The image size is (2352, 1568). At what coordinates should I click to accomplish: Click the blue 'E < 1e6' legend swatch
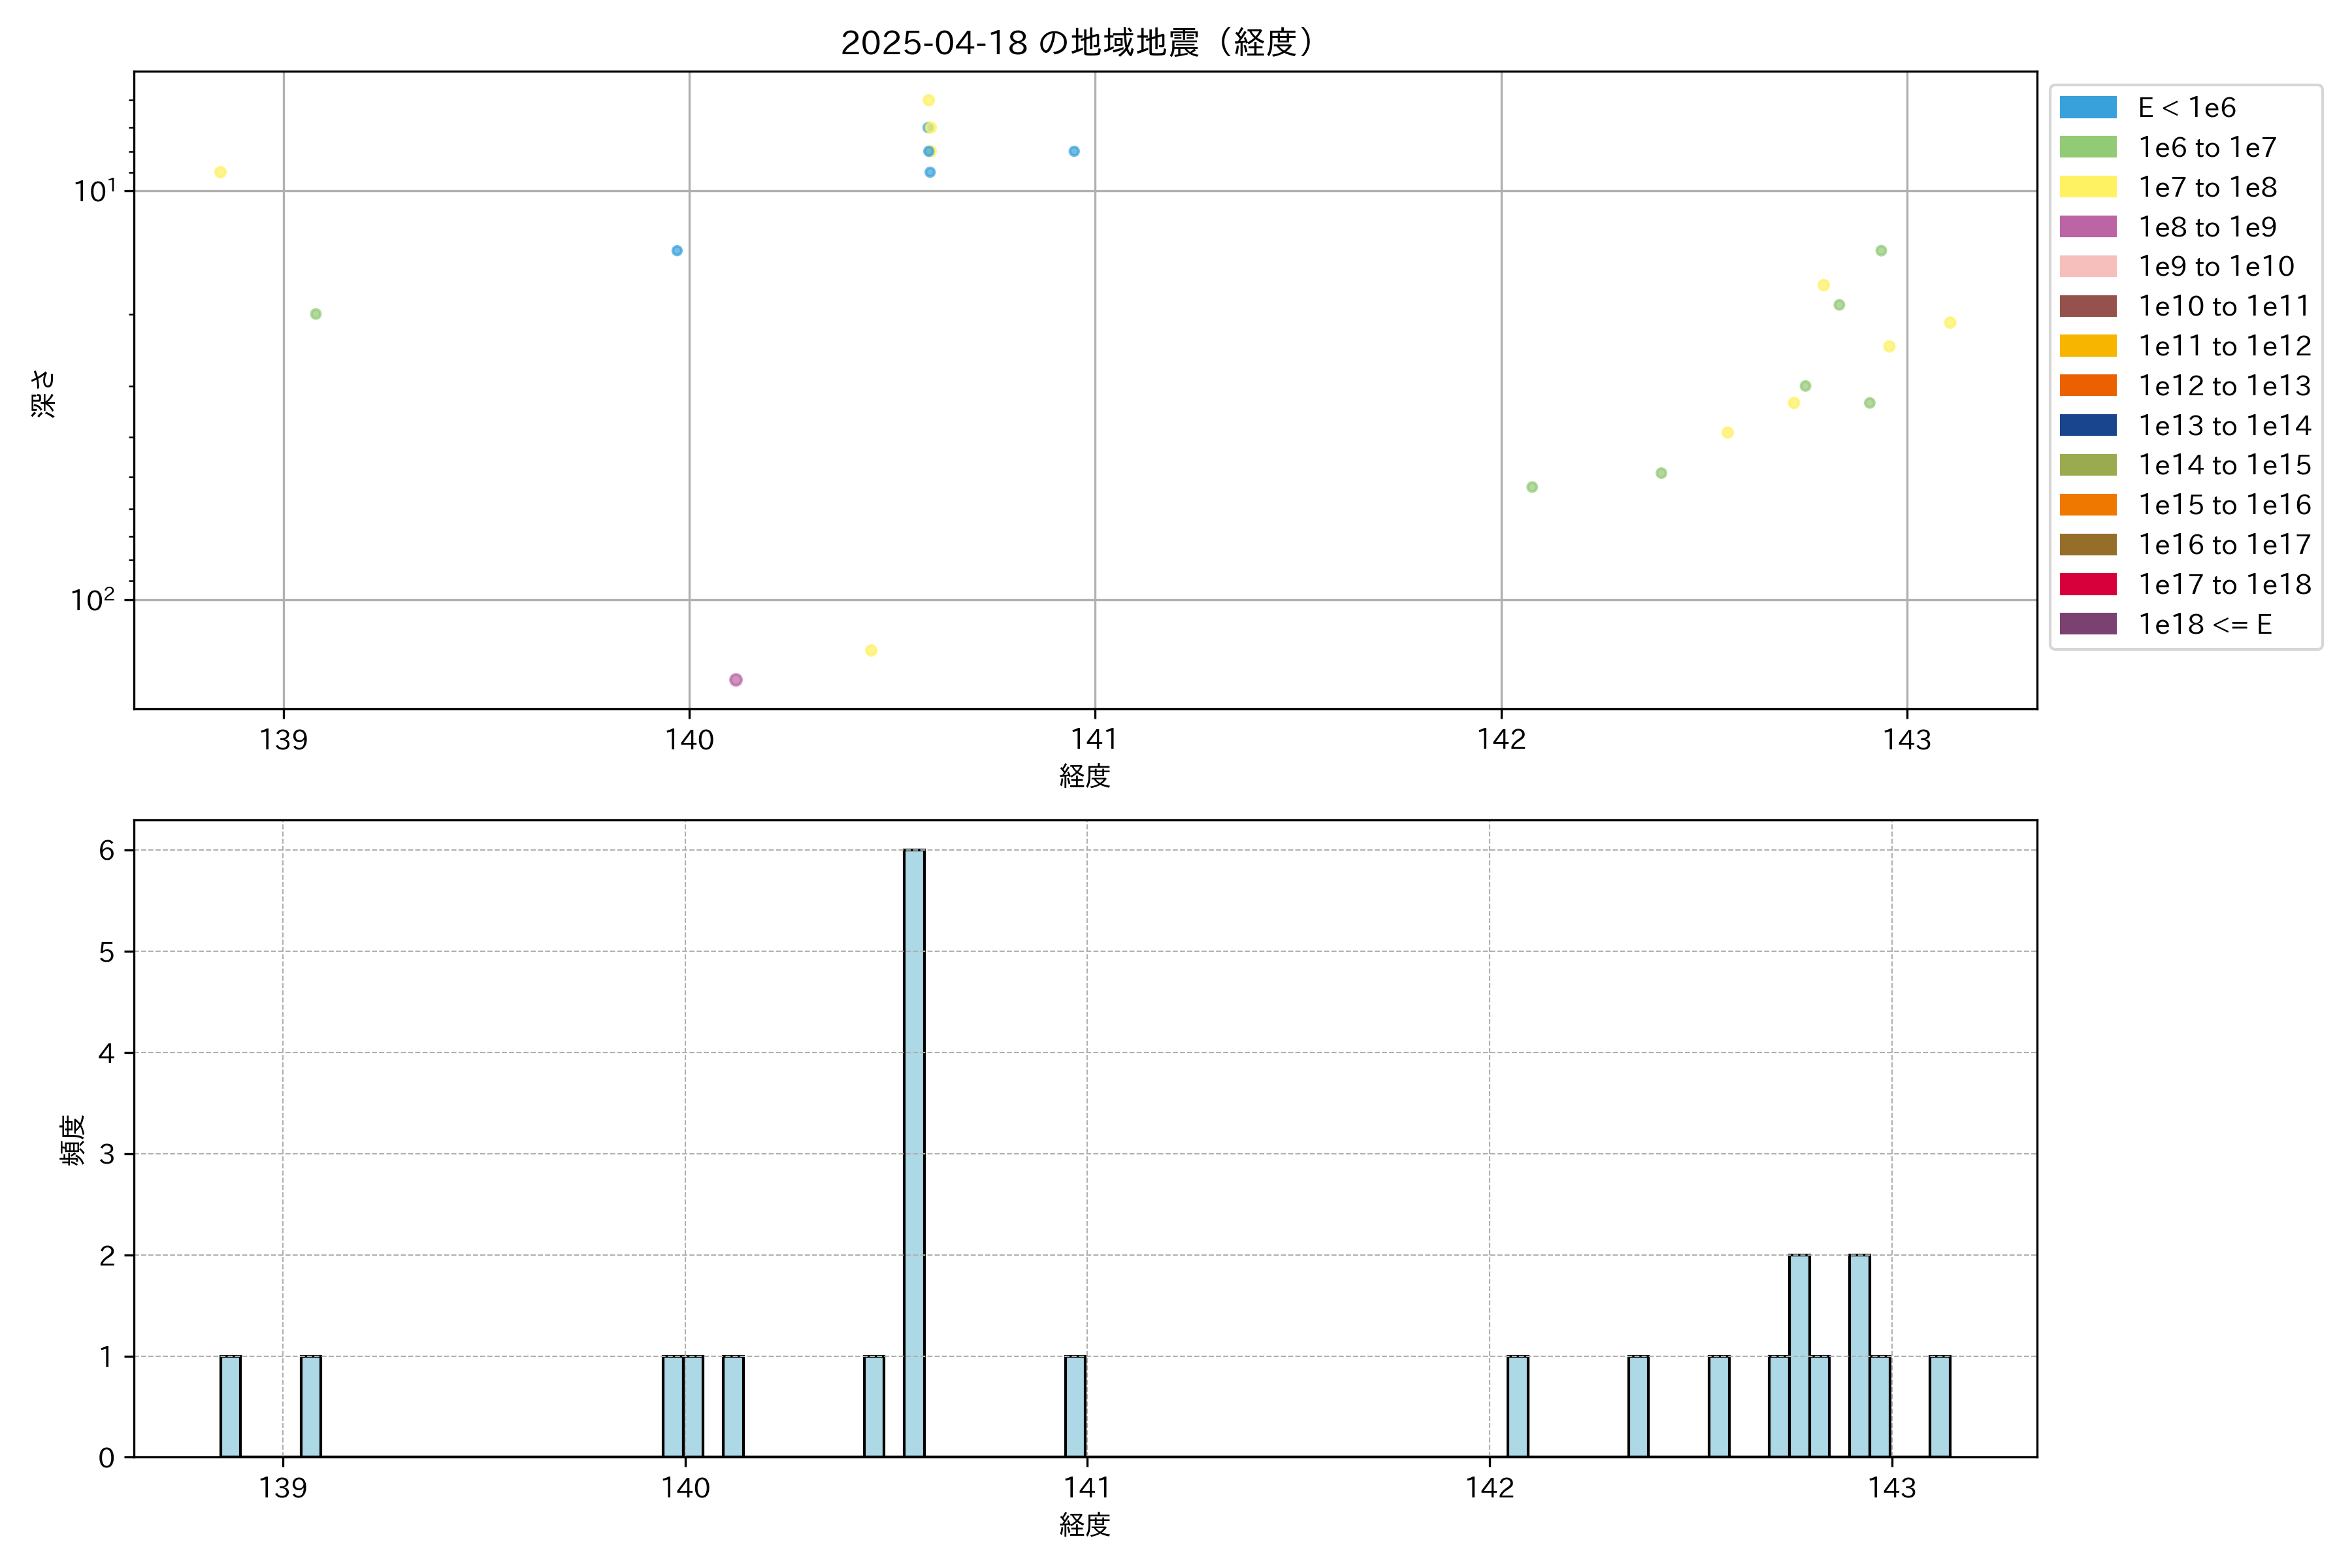(x=2087, y=107)
